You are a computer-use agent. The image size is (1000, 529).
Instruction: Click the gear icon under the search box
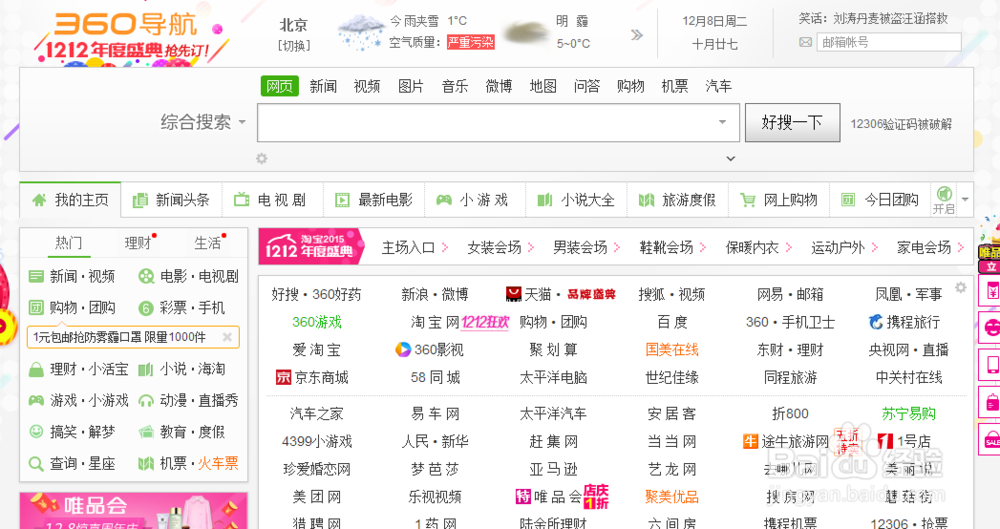[x=261, y=158]
